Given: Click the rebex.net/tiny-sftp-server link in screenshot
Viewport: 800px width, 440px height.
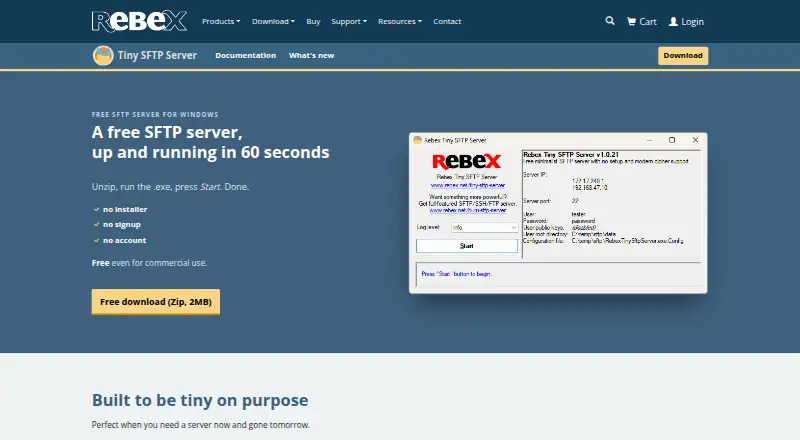Looking at the screenshot, I should tap(468, 185).
